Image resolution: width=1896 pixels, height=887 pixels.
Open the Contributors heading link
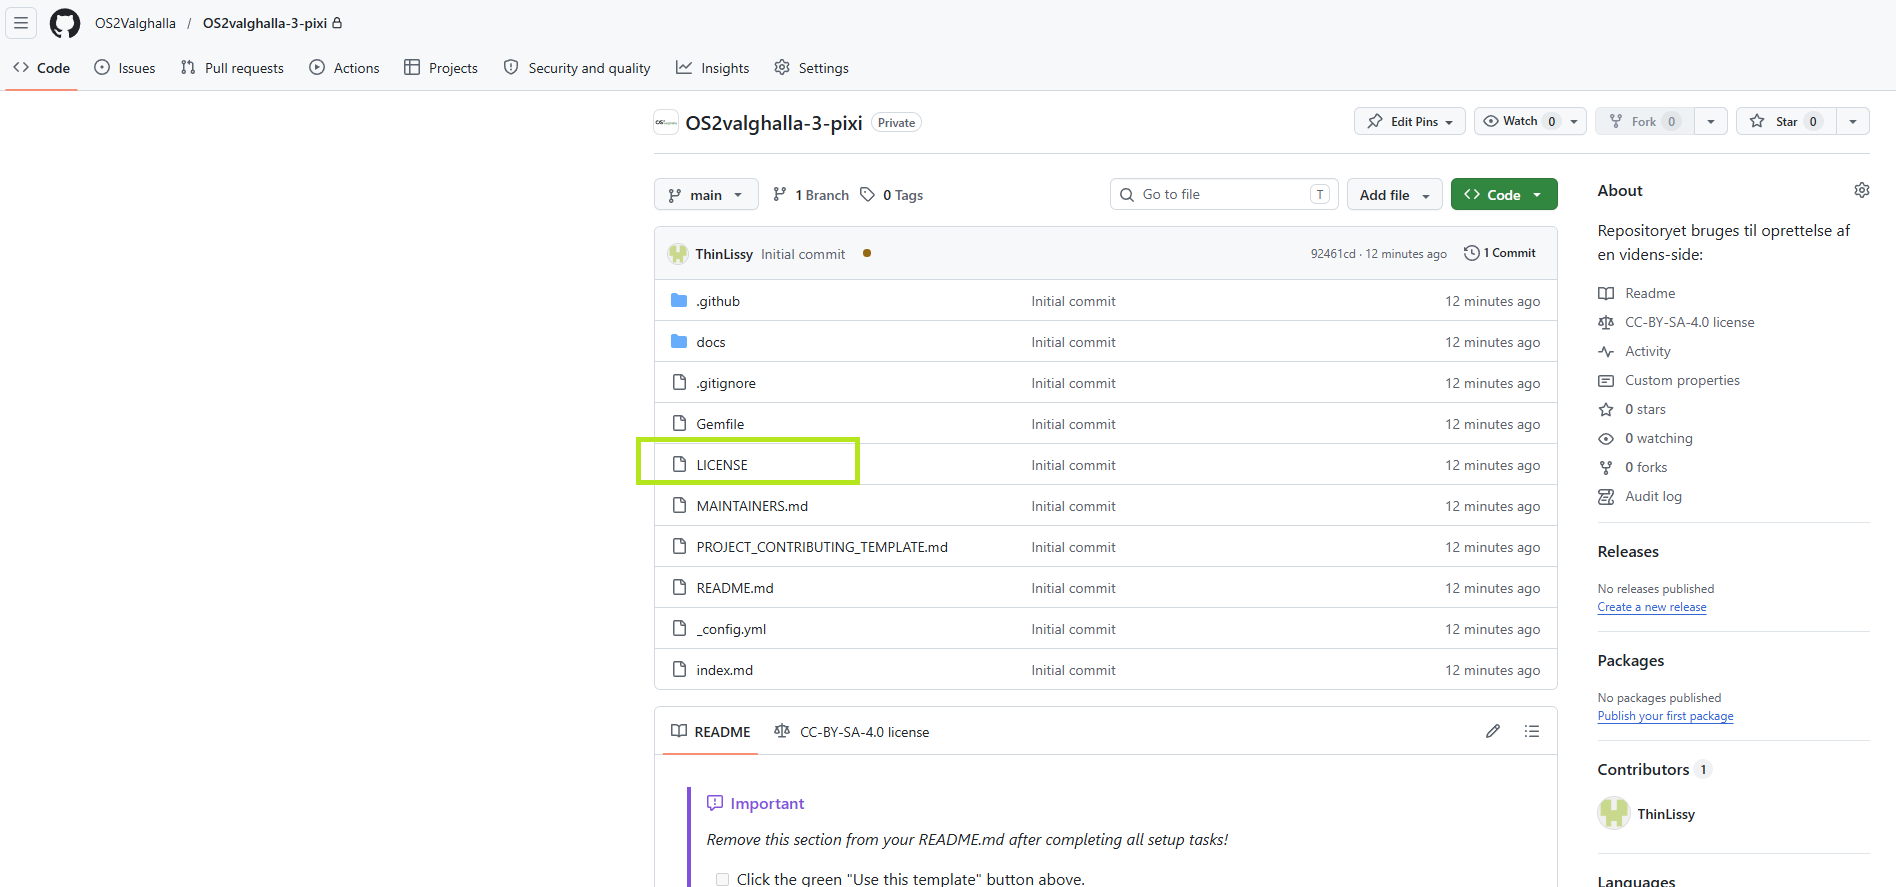[1655, 769]
